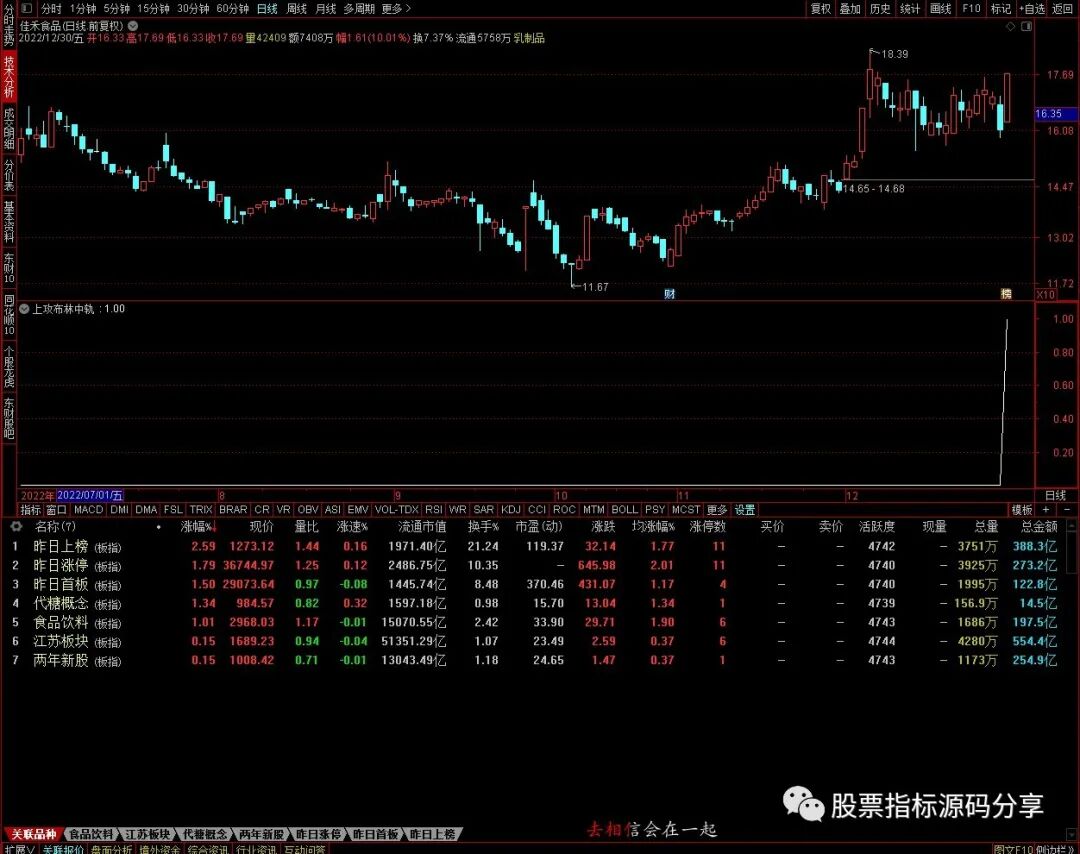Viewport: 1080px width, 854px height.
Task: Select the 60分钟 timeframe
Action: (233, 8)
